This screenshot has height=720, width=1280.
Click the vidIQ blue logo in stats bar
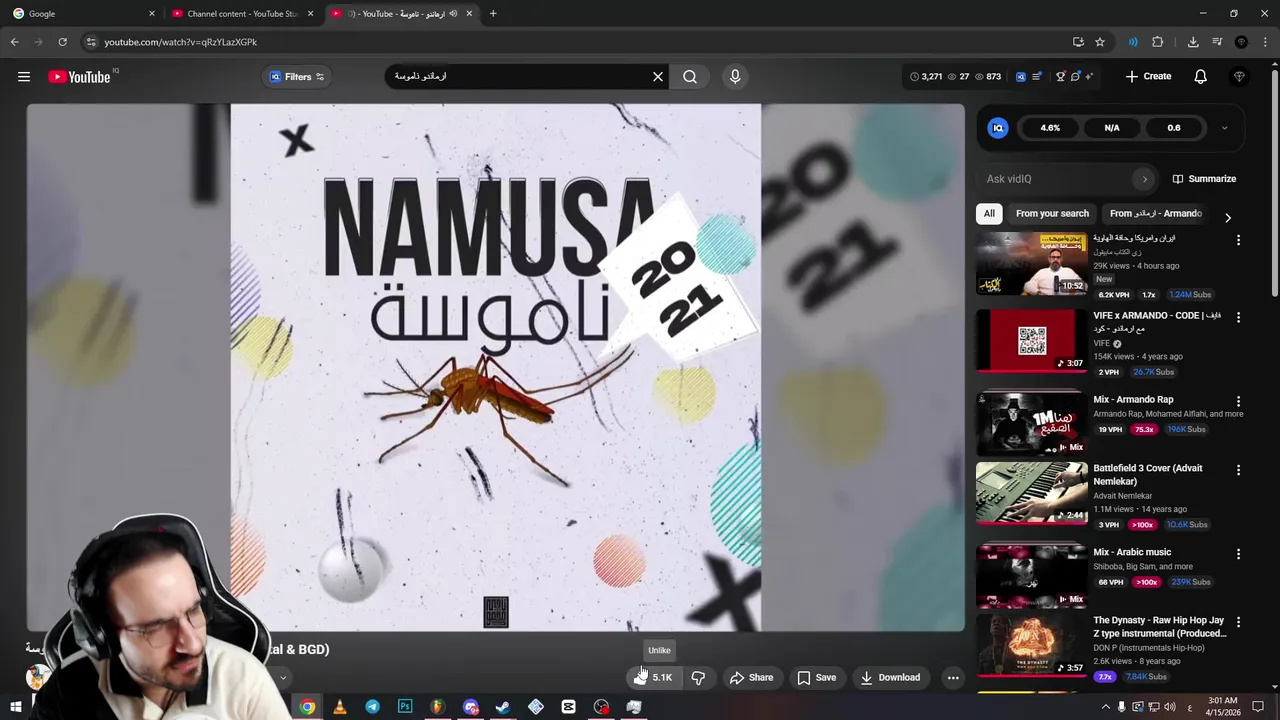pos(1021,77)
